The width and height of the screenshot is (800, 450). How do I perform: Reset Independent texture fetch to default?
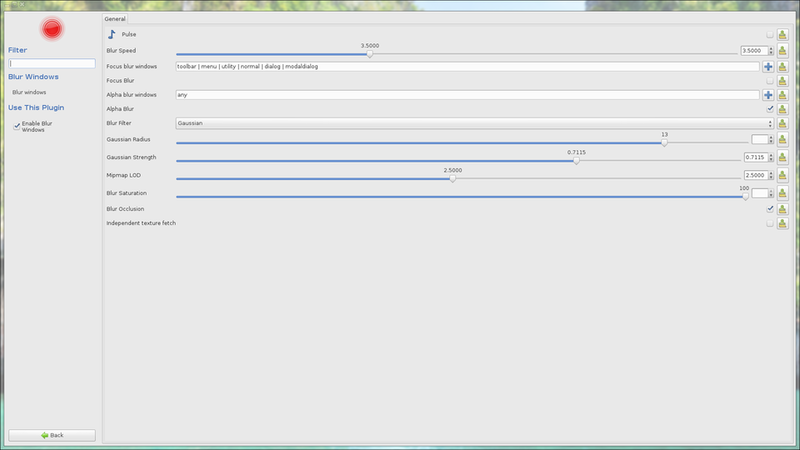pyautogui.click(x=783, y=223)
